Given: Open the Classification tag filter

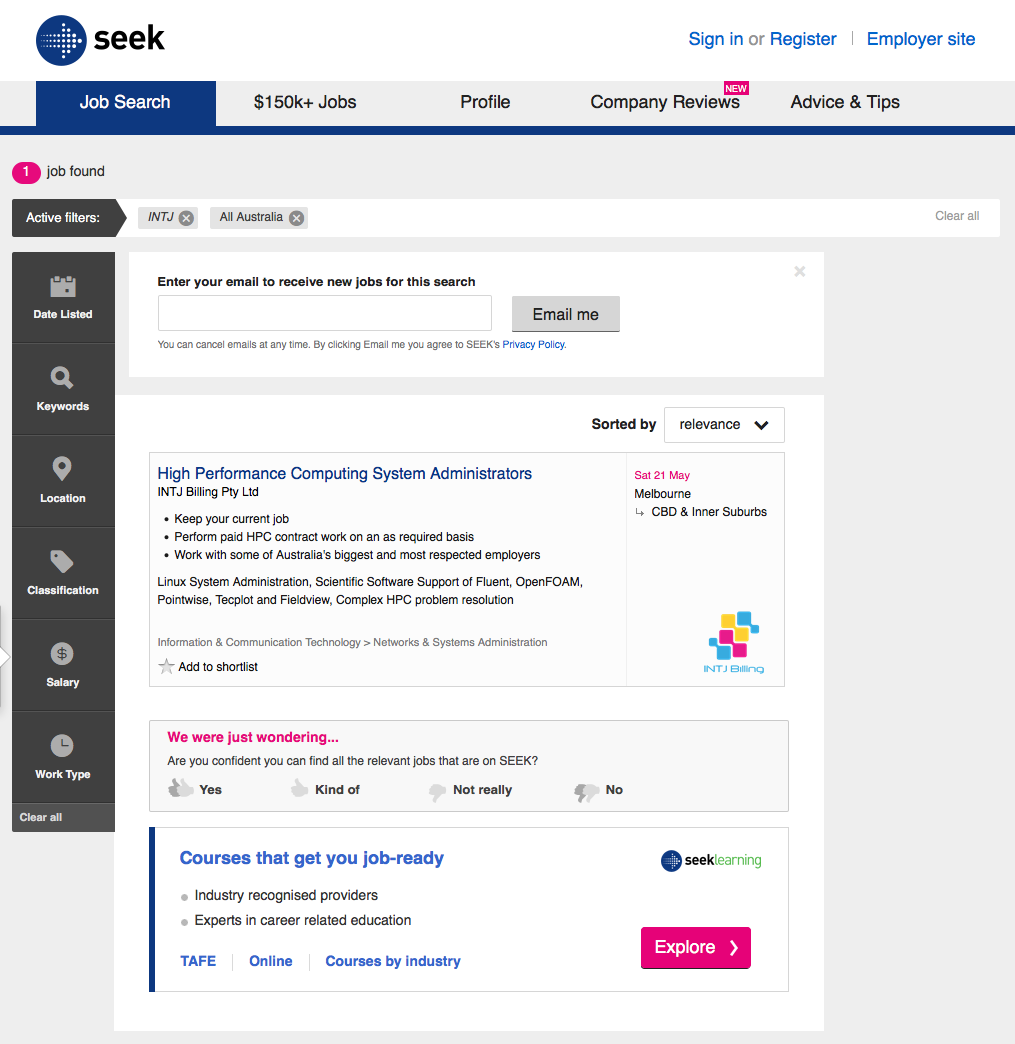Looking at the screenshot, I should [63, 573].
